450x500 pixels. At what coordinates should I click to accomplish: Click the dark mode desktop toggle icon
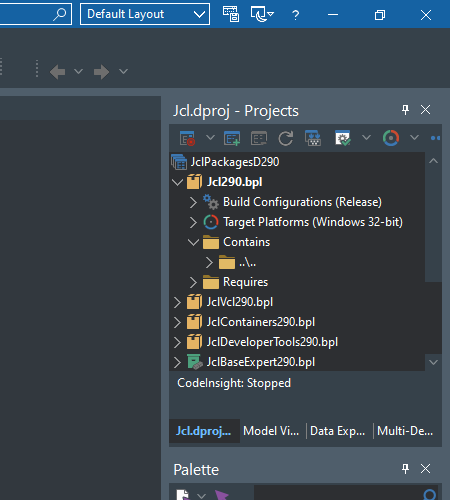pyautogui.click(x=262, y=14)
